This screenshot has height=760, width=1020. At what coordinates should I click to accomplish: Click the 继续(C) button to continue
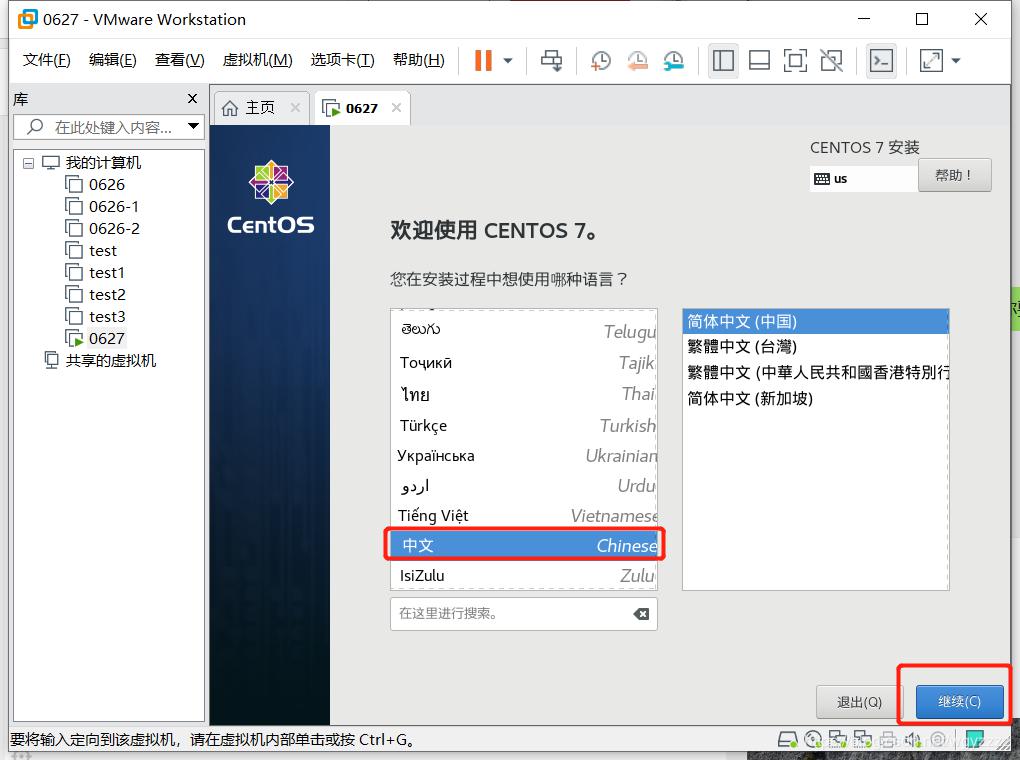(x=958, y=702)
